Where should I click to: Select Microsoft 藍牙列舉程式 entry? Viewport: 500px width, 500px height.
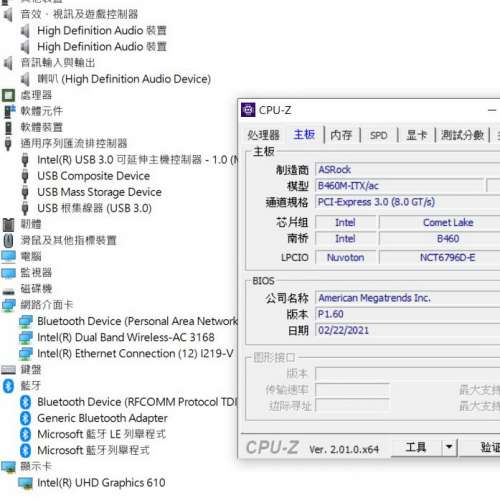93,451
